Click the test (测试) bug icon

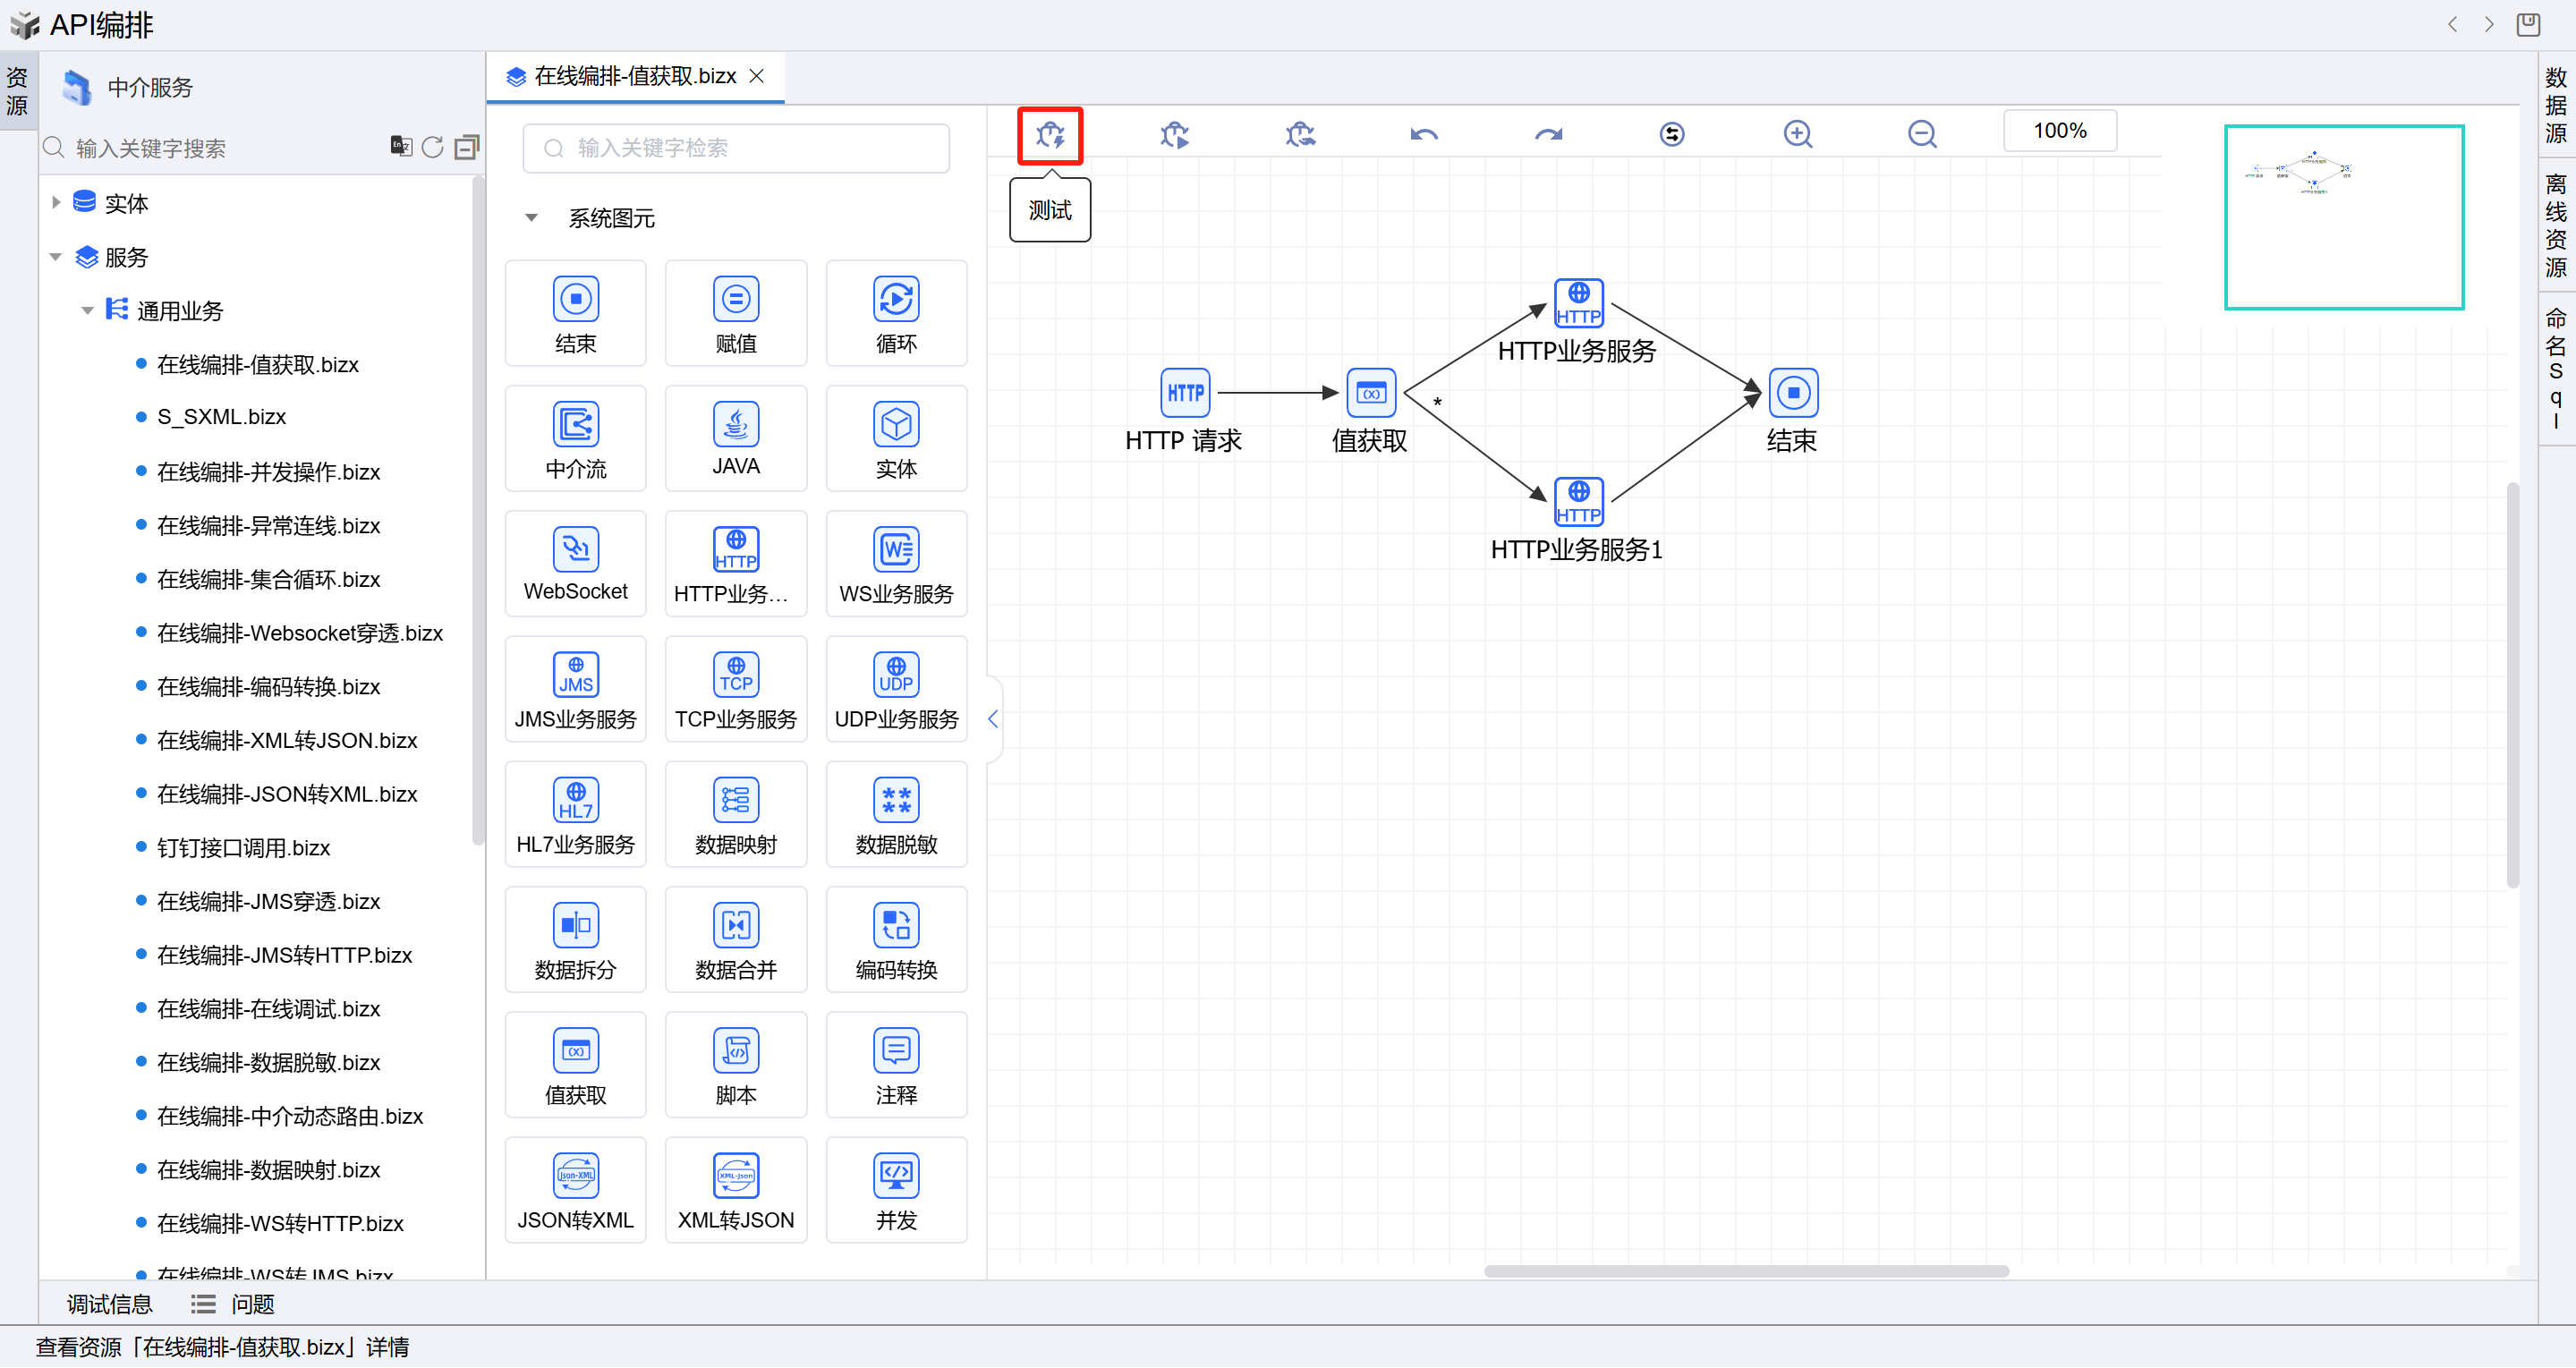(1050, 135)
